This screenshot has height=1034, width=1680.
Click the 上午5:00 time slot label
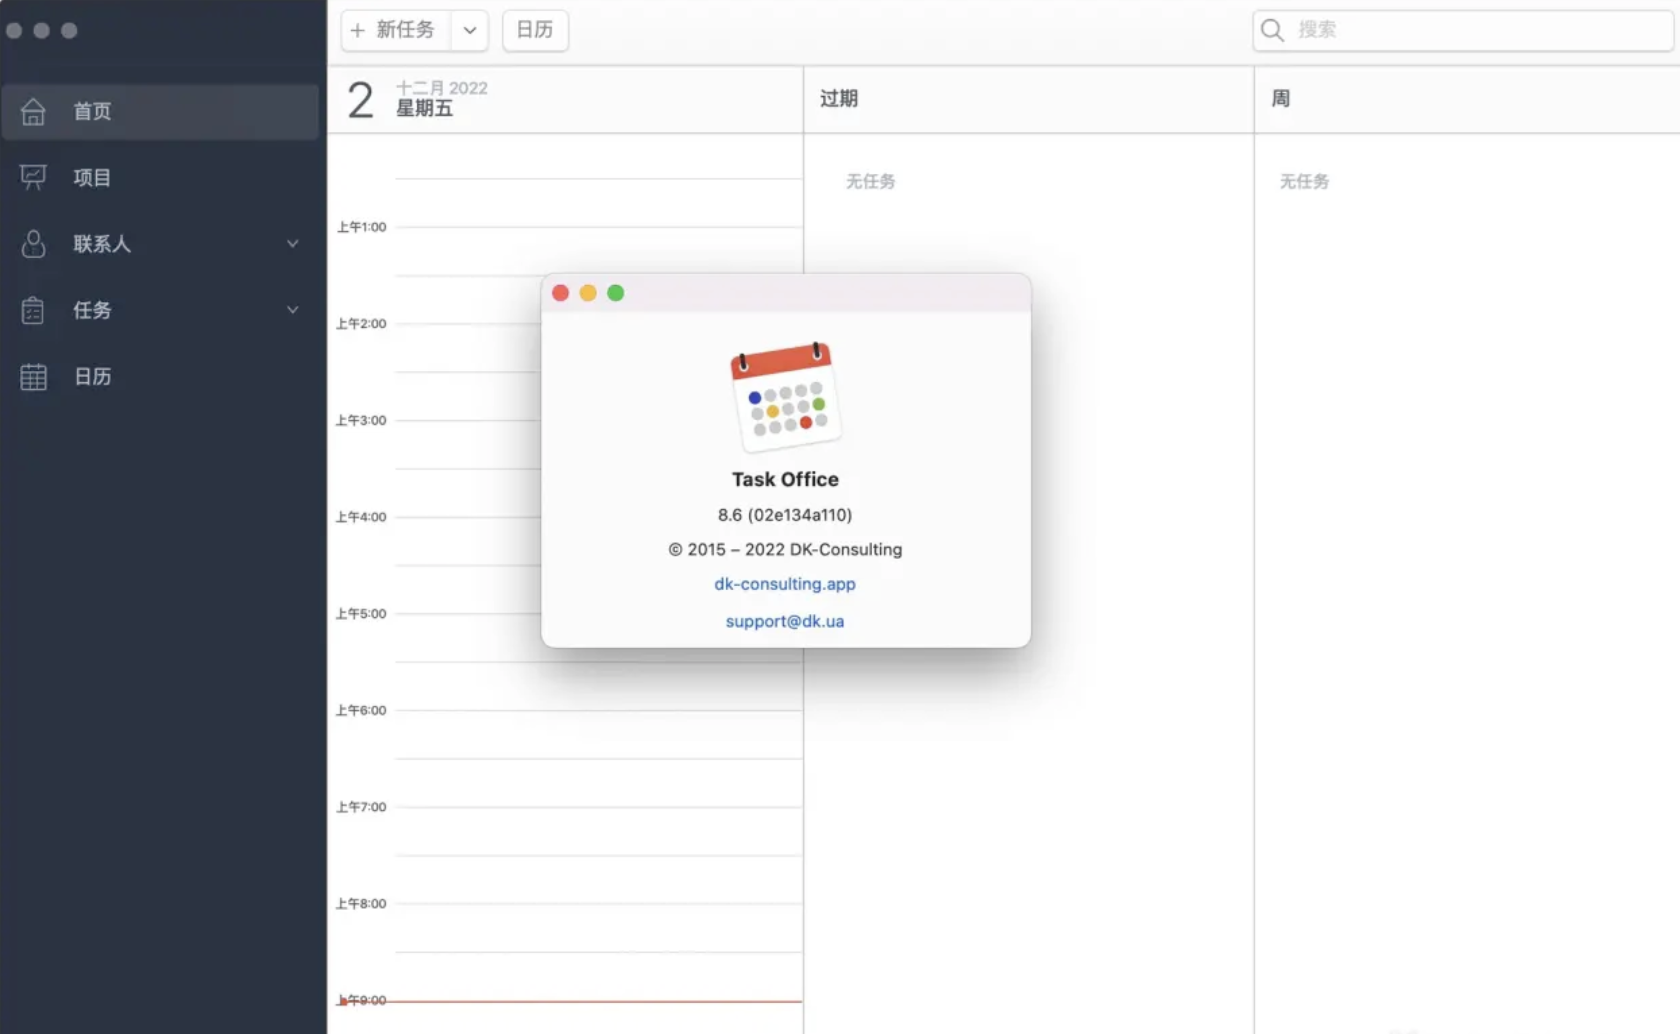(361, 614)
